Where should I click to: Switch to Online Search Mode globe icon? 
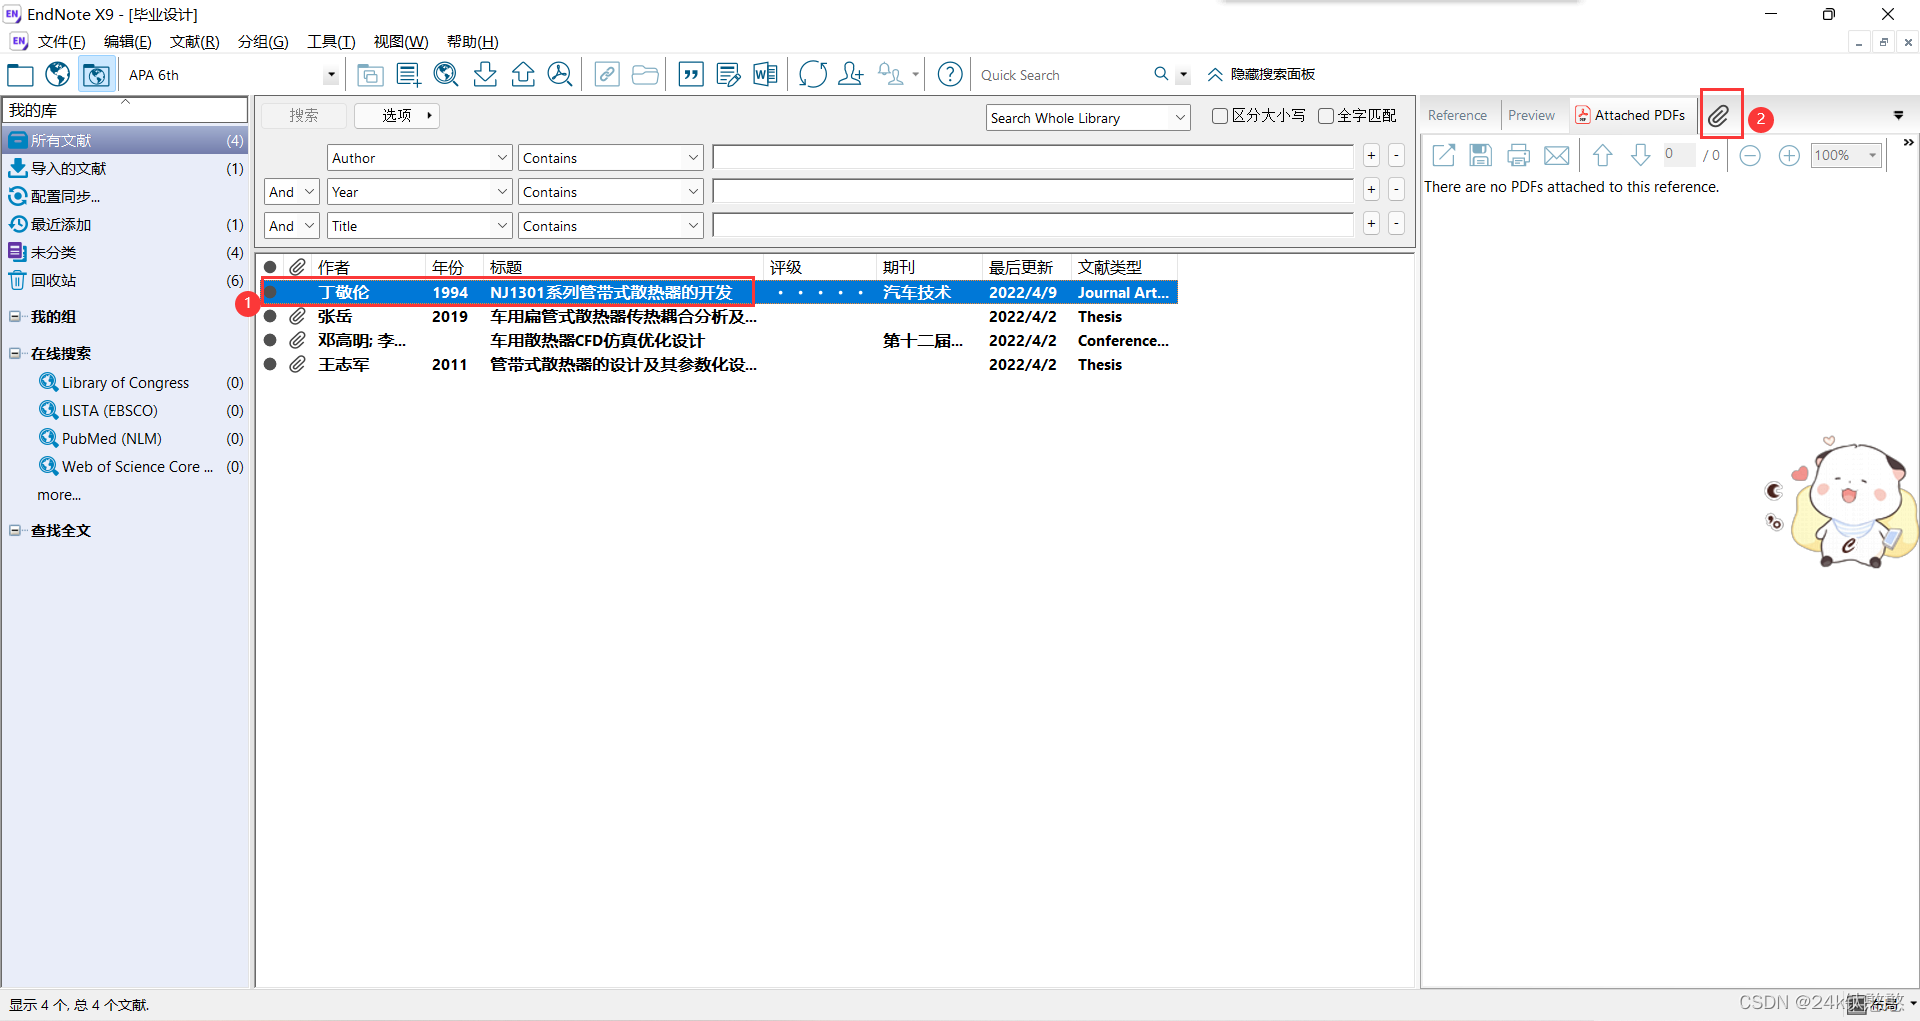coord(58,75)
